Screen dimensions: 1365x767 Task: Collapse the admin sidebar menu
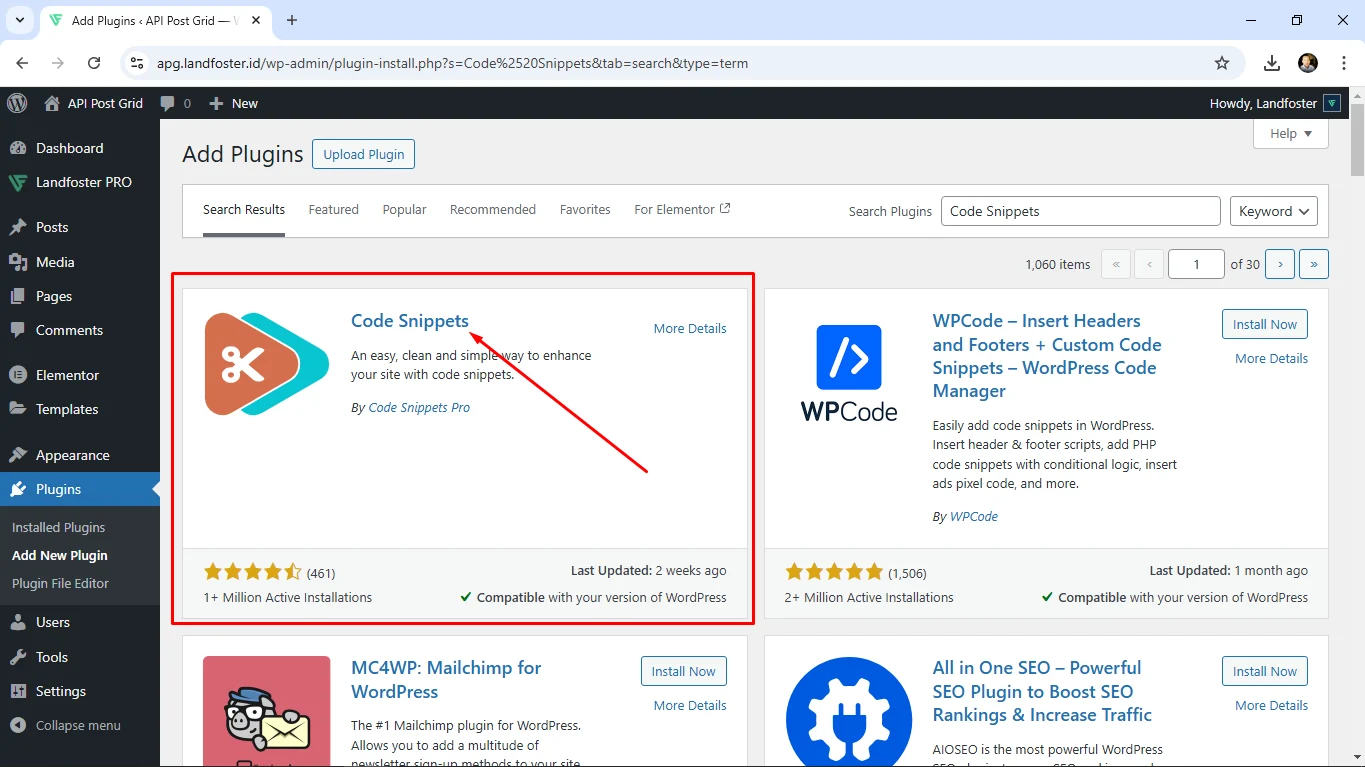tap(66, 725)
